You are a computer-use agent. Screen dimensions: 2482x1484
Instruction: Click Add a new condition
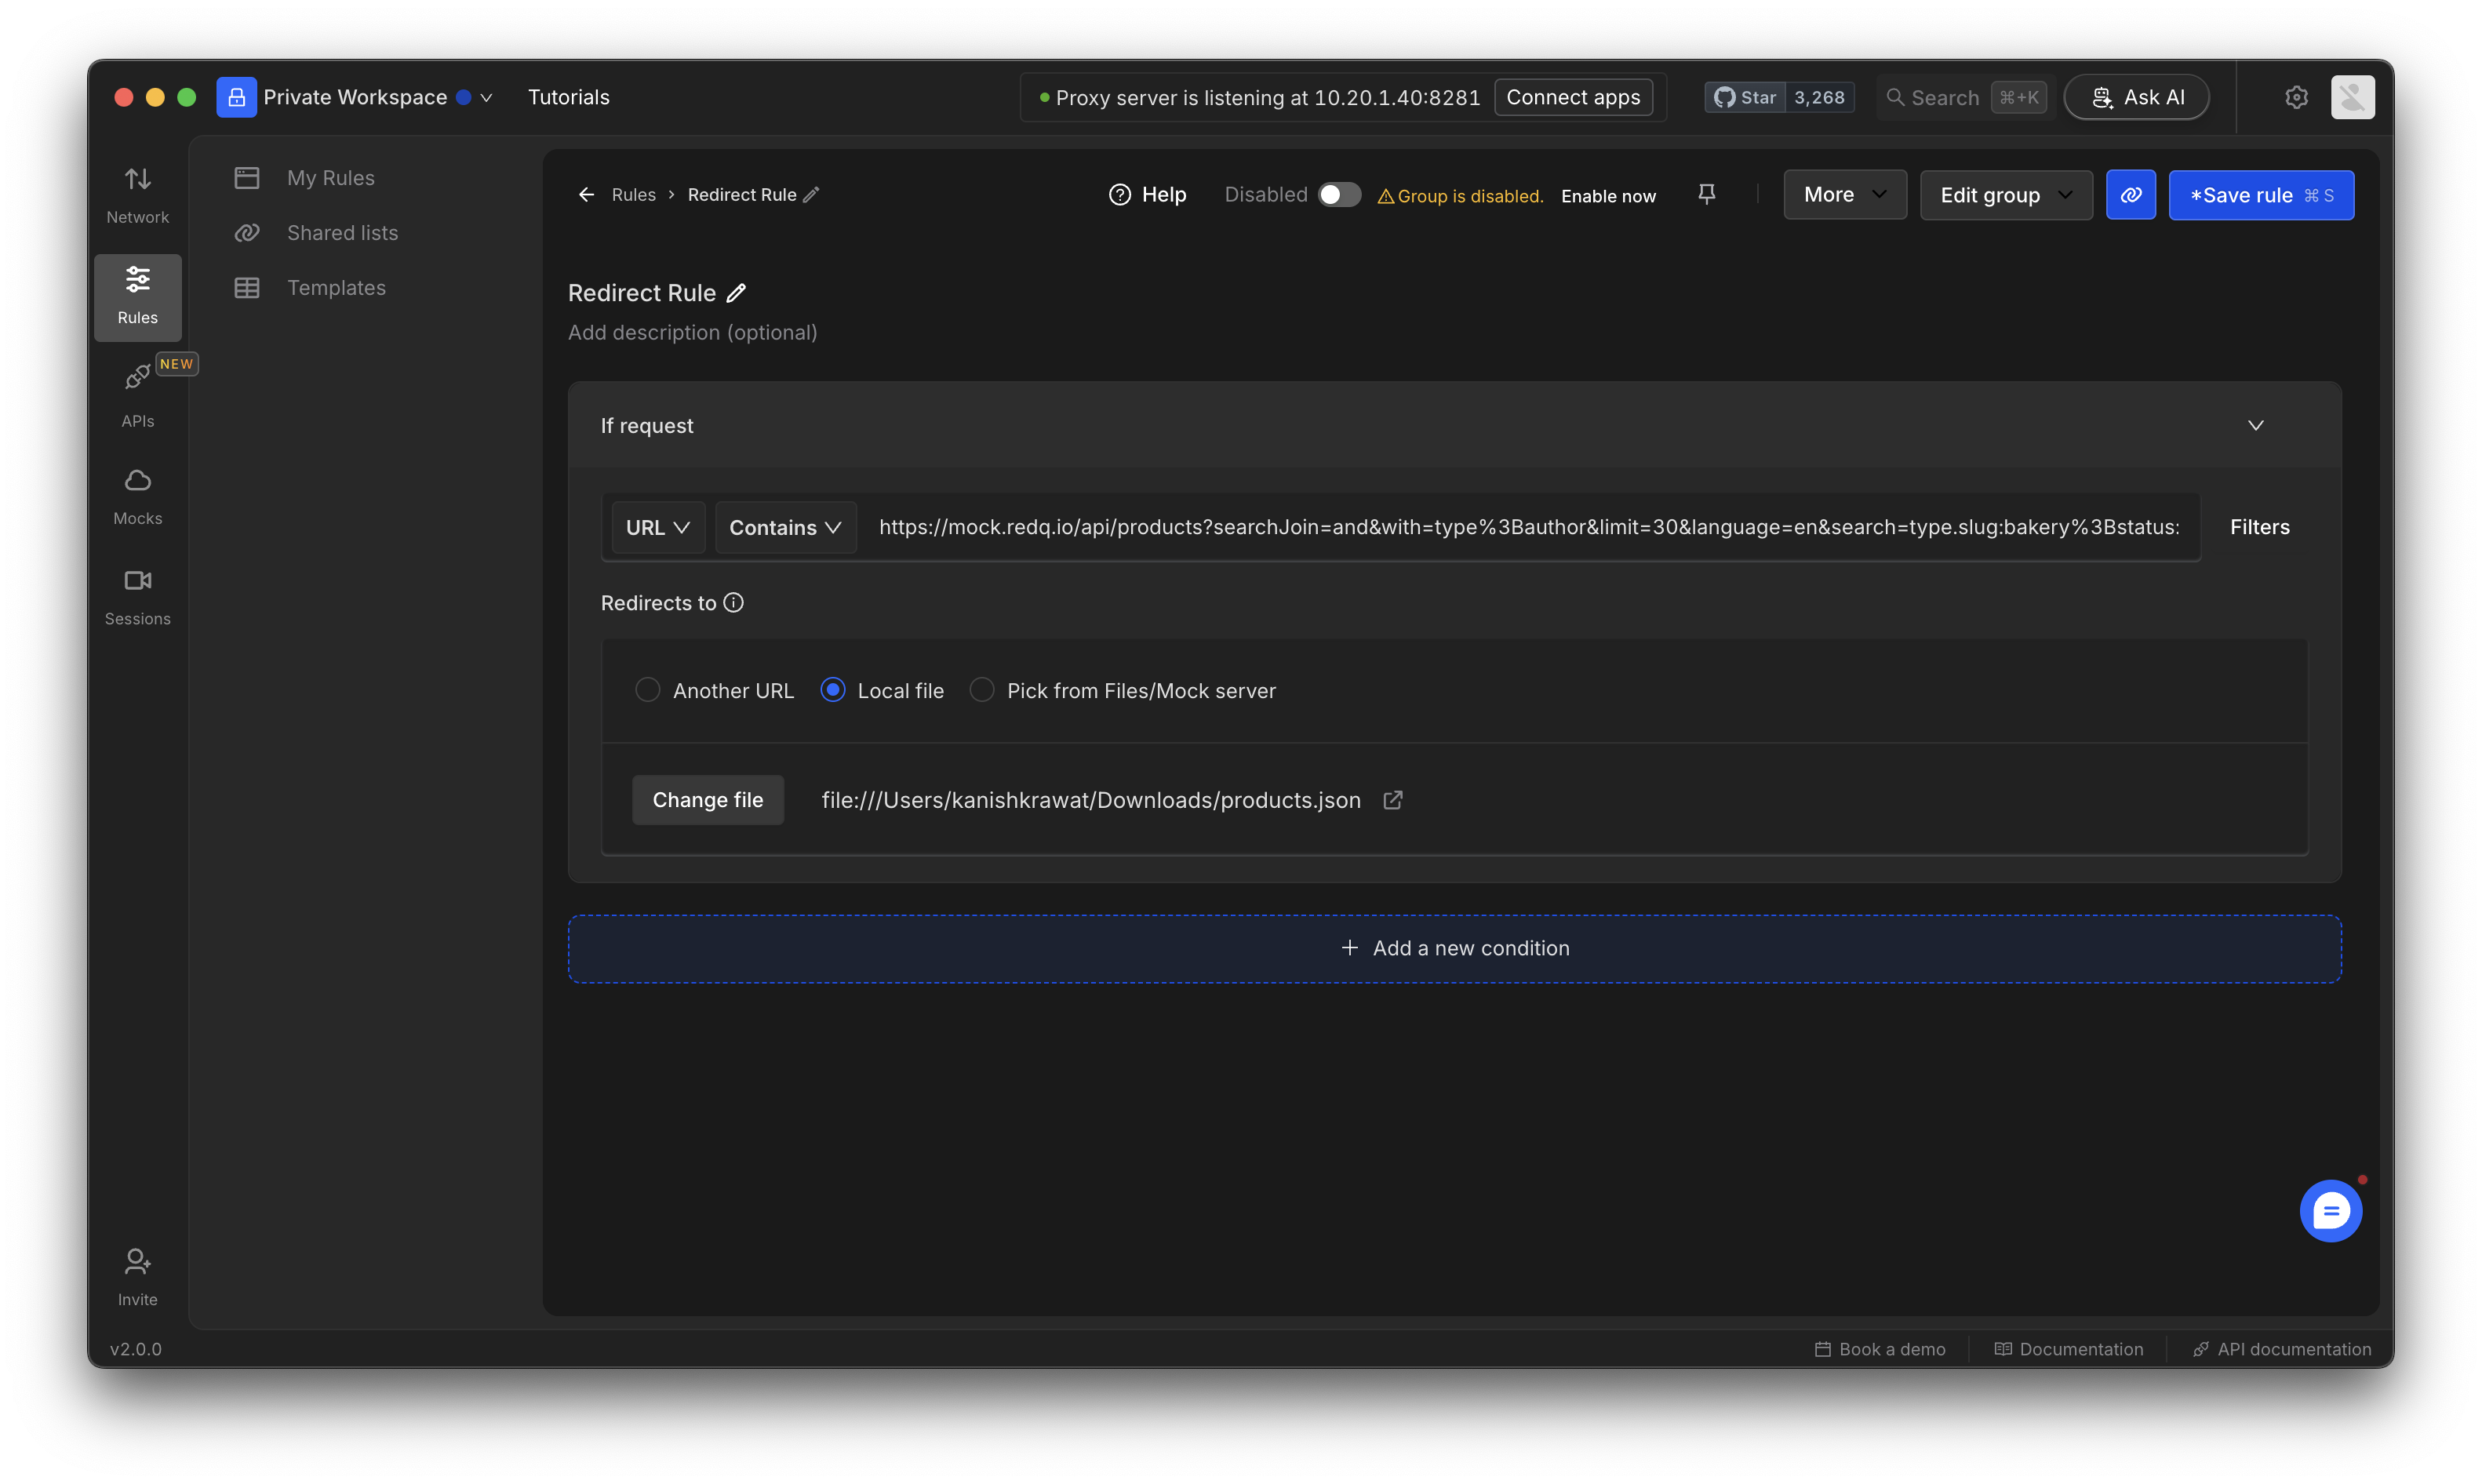tap(1454, 947)
